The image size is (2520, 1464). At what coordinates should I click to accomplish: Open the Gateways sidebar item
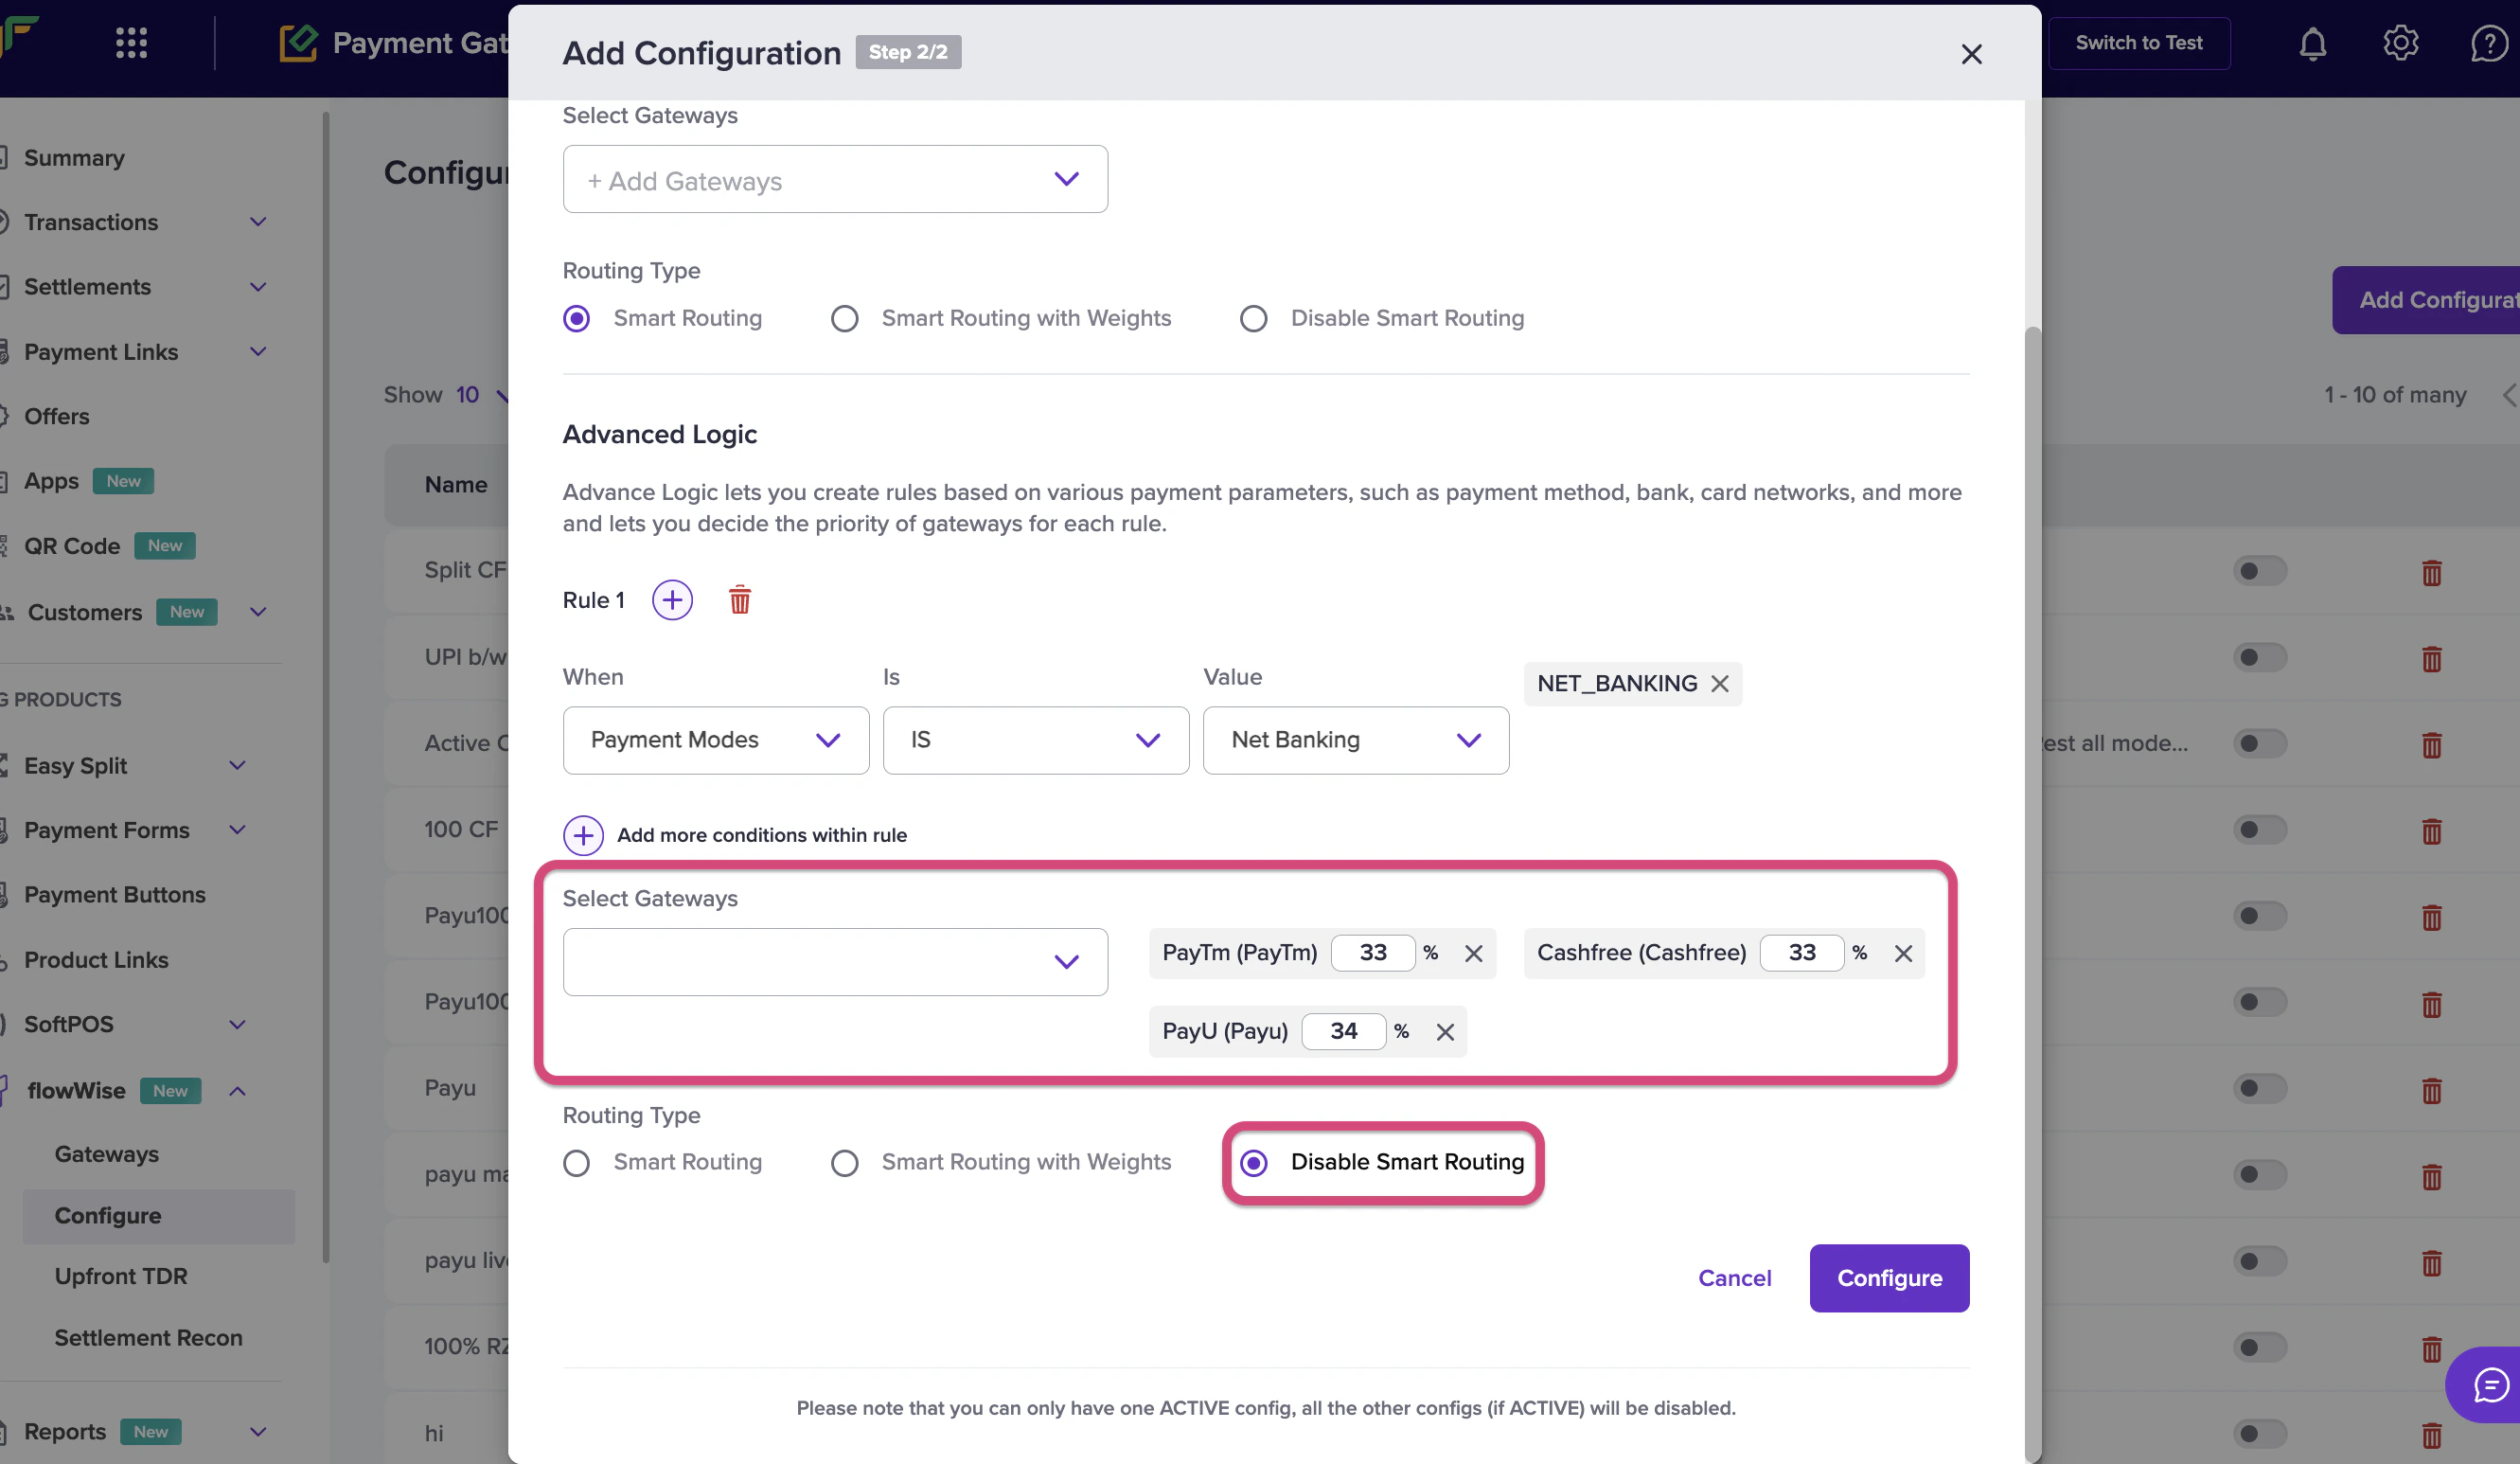[x=107, y=1154]
